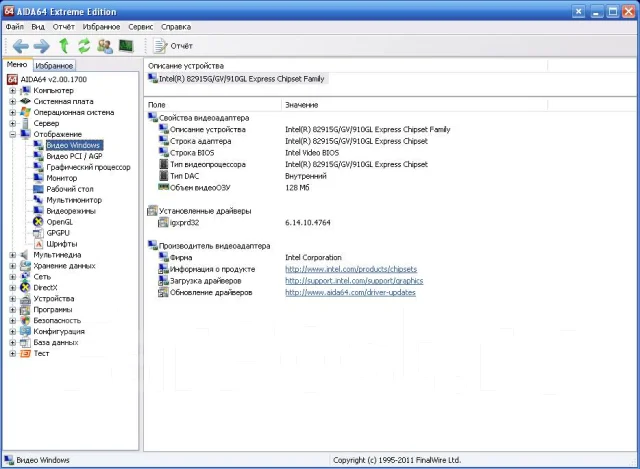Open the Сервис menu
This screenshot has height=469, width=640.
pos(140,27)
